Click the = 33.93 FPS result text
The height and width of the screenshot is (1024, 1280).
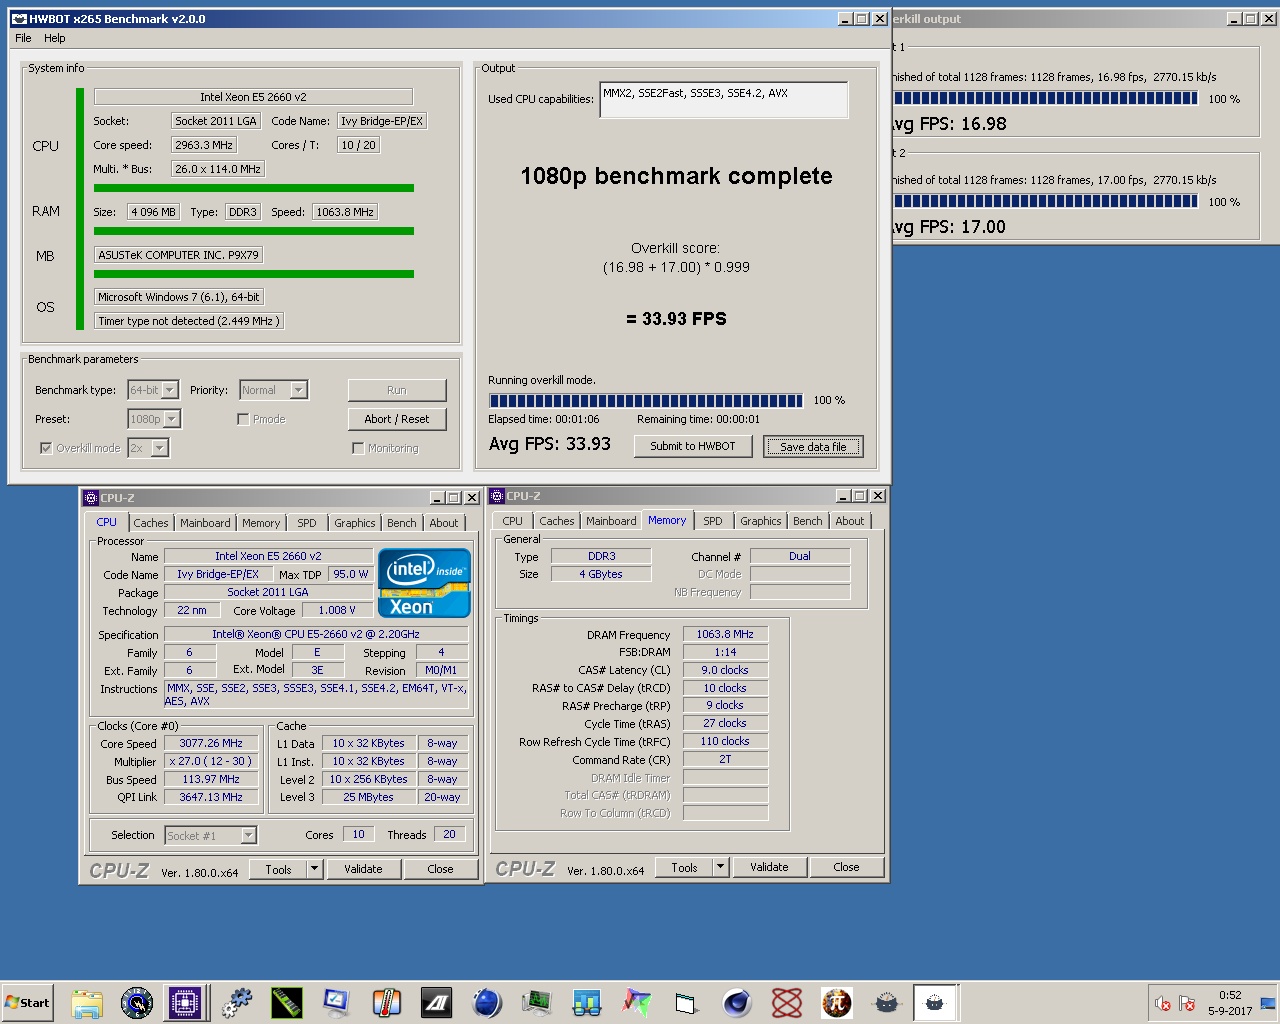(x=676, y=319)
